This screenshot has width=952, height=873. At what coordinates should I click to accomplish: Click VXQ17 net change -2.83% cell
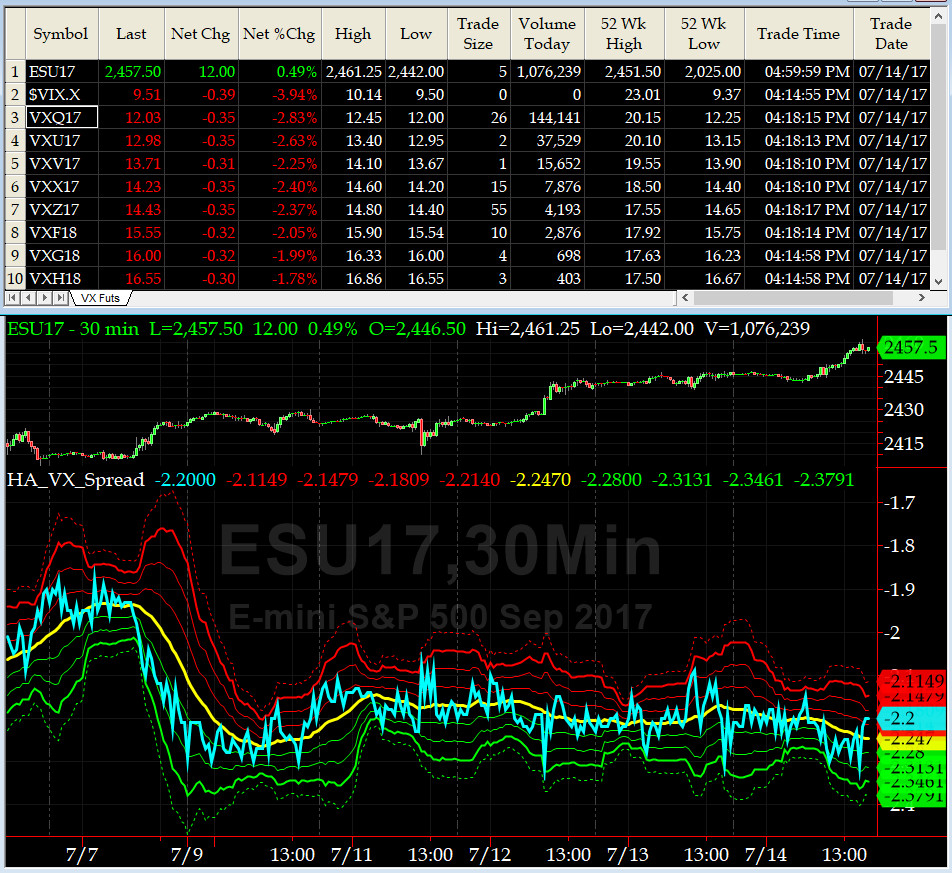coord(279,118)
